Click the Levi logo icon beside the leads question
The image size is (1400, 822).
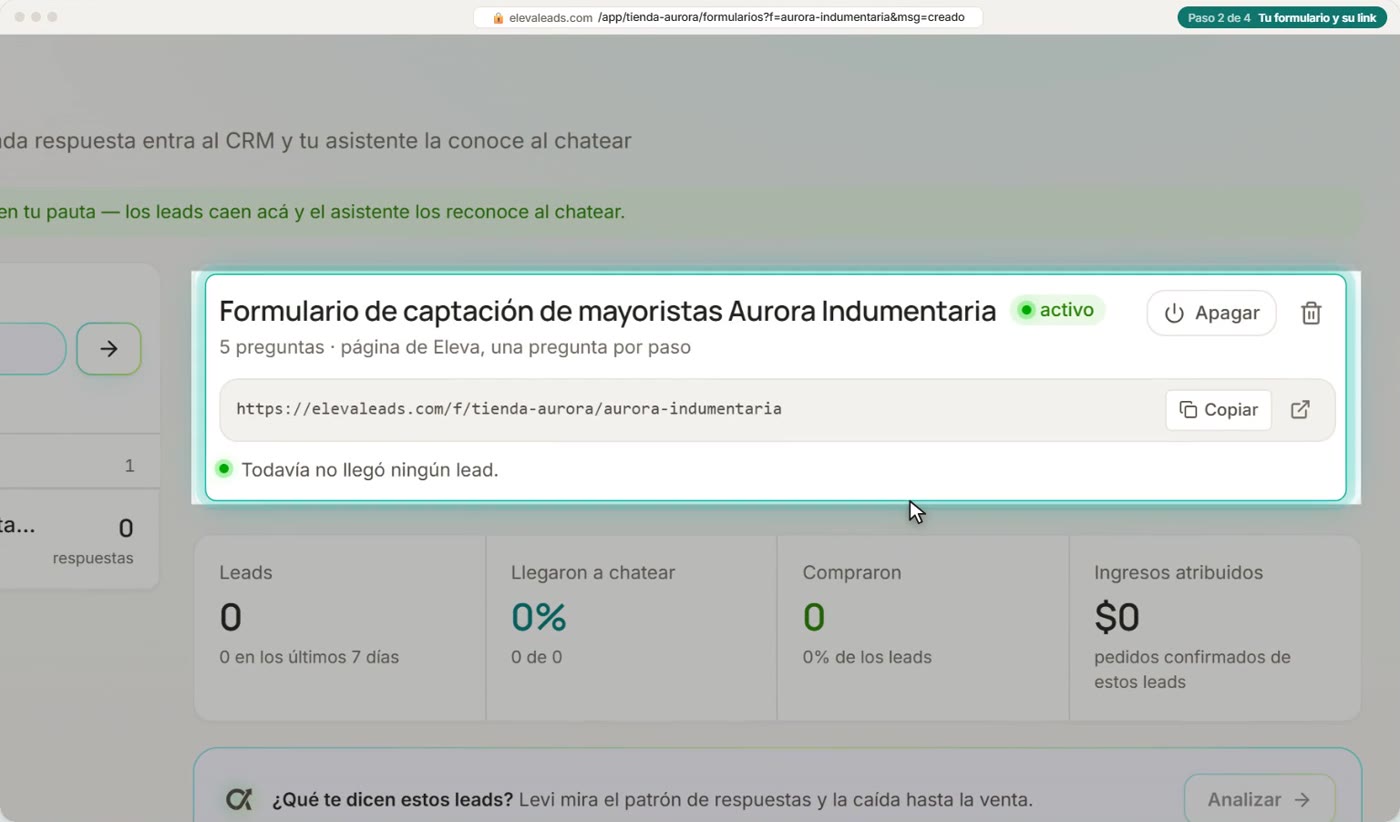pyautogui.click(x=239, y=800)
